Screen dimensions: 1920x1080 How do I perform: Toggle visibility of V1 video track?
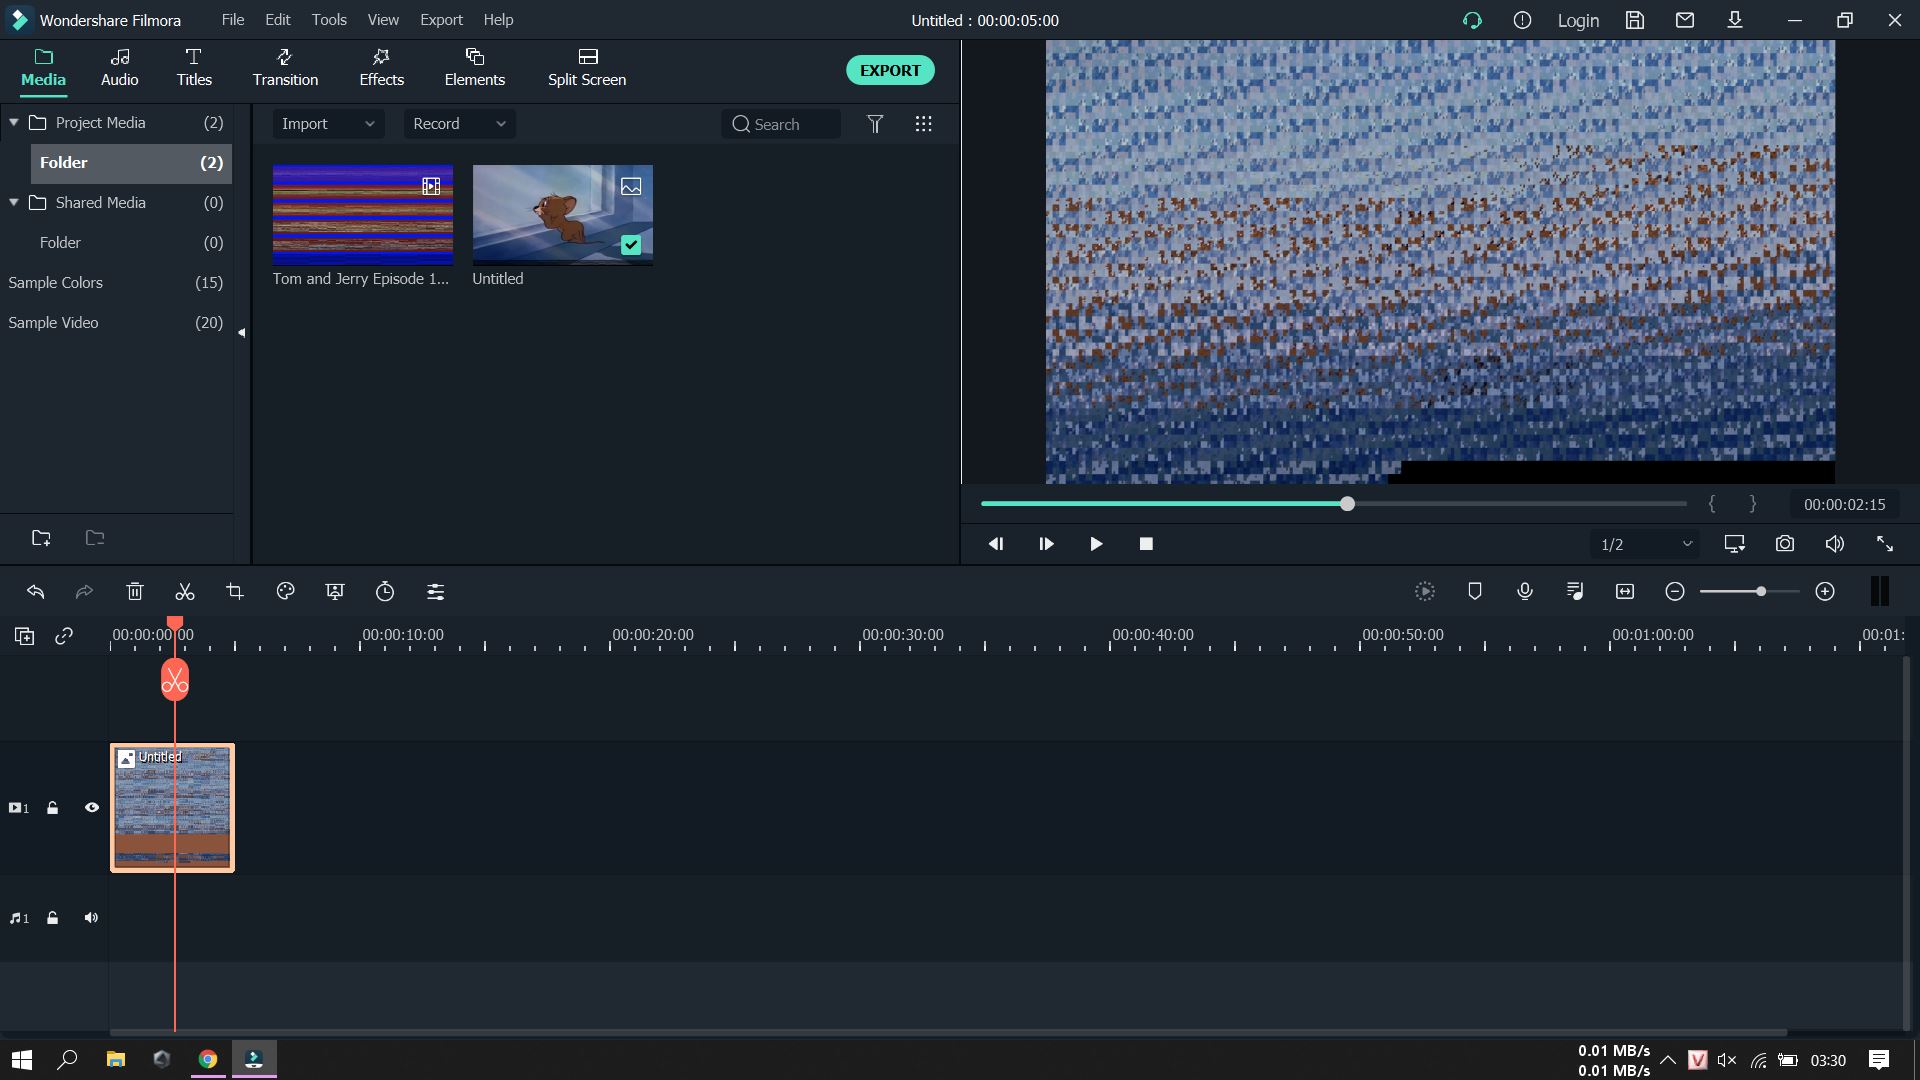point(91,807)
